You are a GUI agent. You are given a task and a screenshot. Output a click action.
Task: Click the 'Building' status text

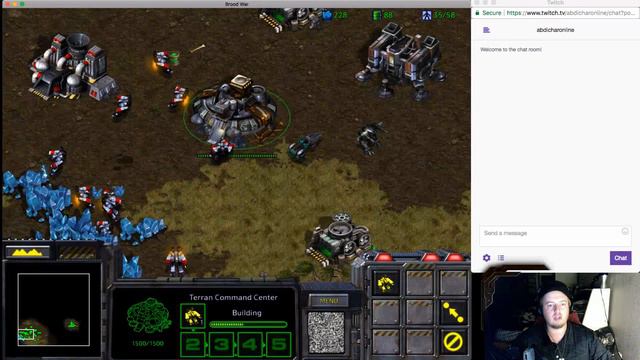(x=247, y=313)
